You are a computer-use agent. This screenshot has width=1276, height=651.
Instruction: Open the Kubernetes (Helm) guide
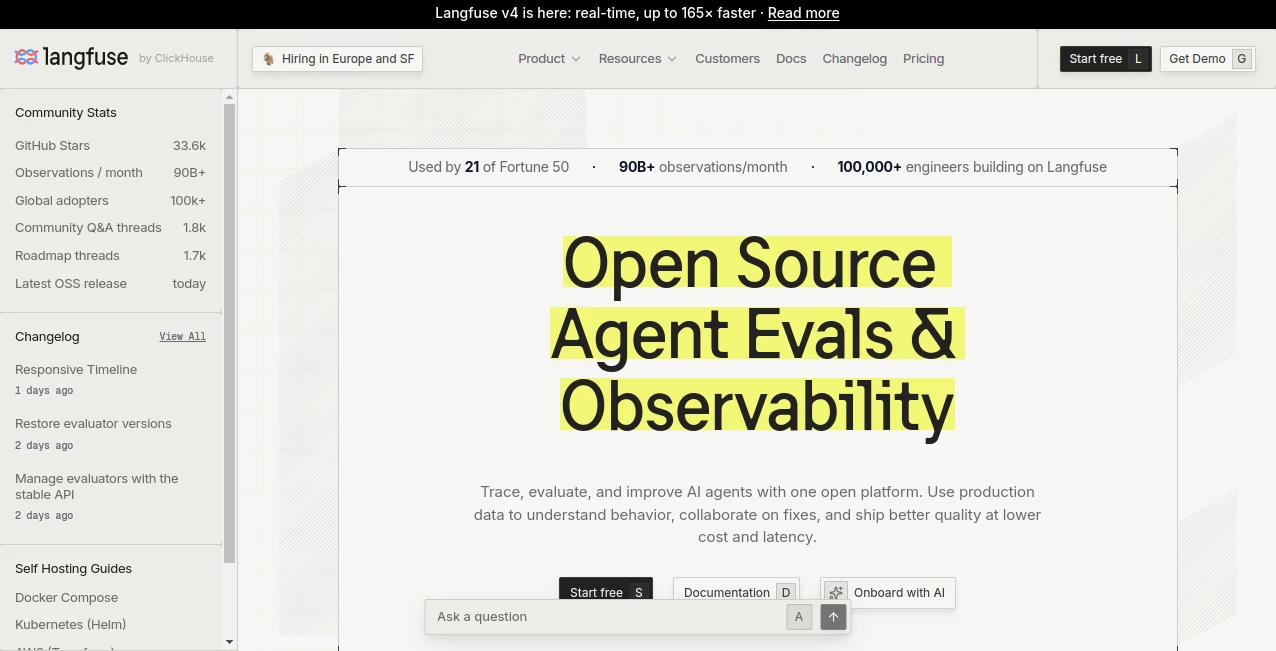70,625
